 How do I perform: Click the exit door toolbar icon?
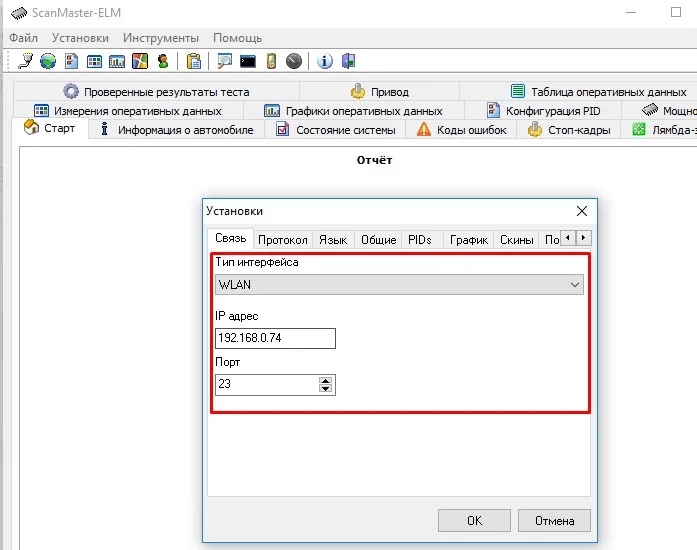click(x=348, y=61)
